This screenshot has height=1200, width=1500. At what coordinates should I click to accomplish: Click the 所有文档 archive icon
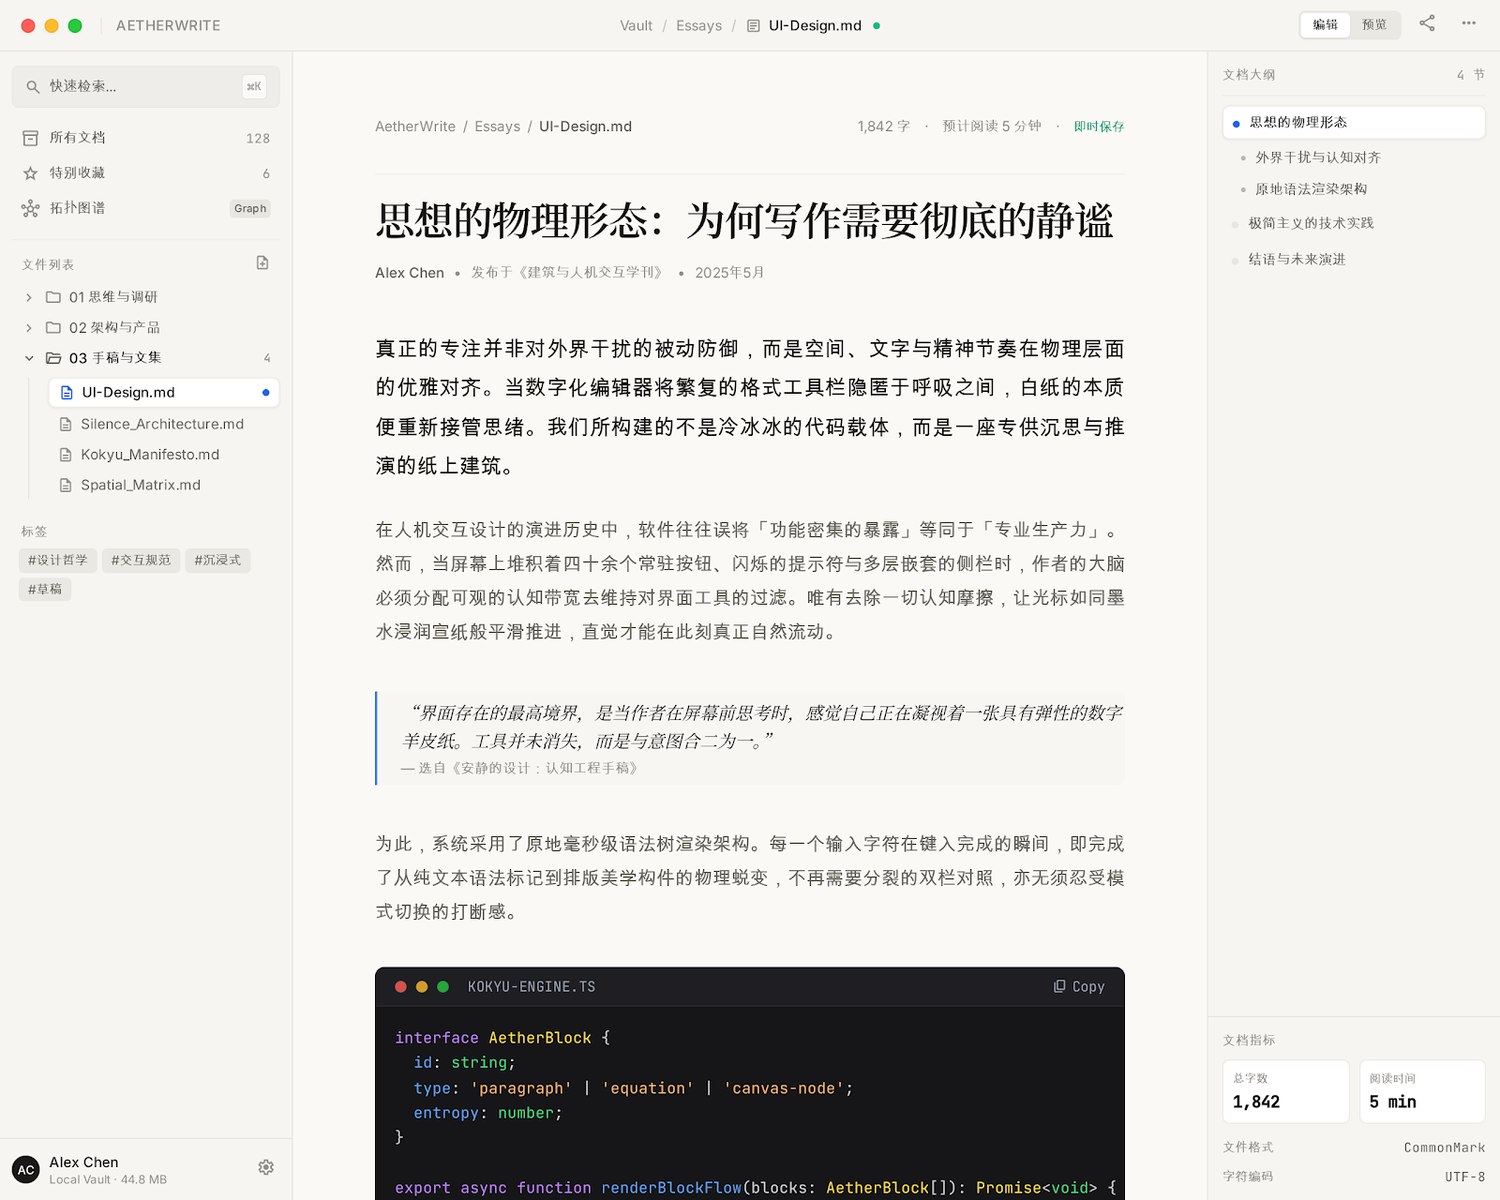pos(31,138)
